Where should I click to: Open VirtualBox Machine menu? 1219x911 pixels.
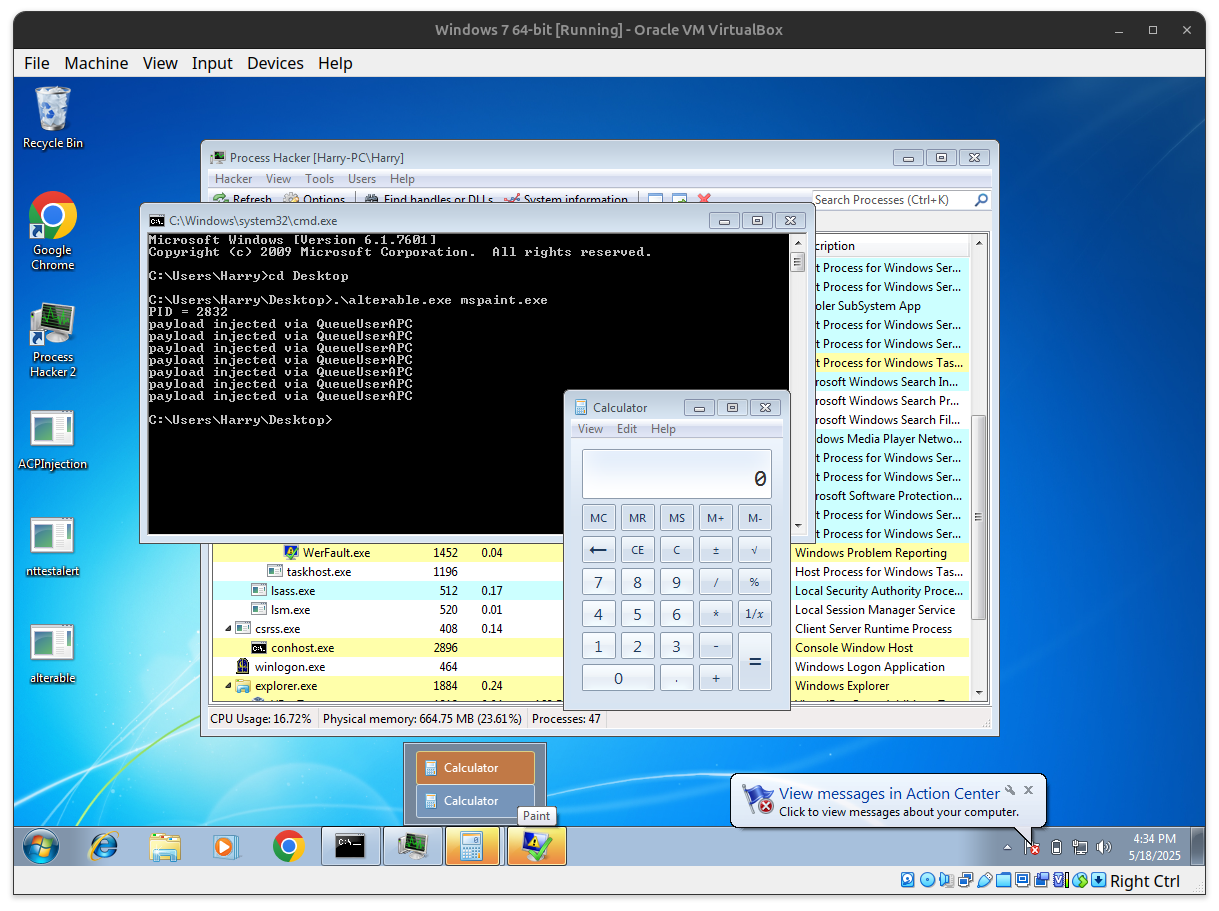click(96, 63)
